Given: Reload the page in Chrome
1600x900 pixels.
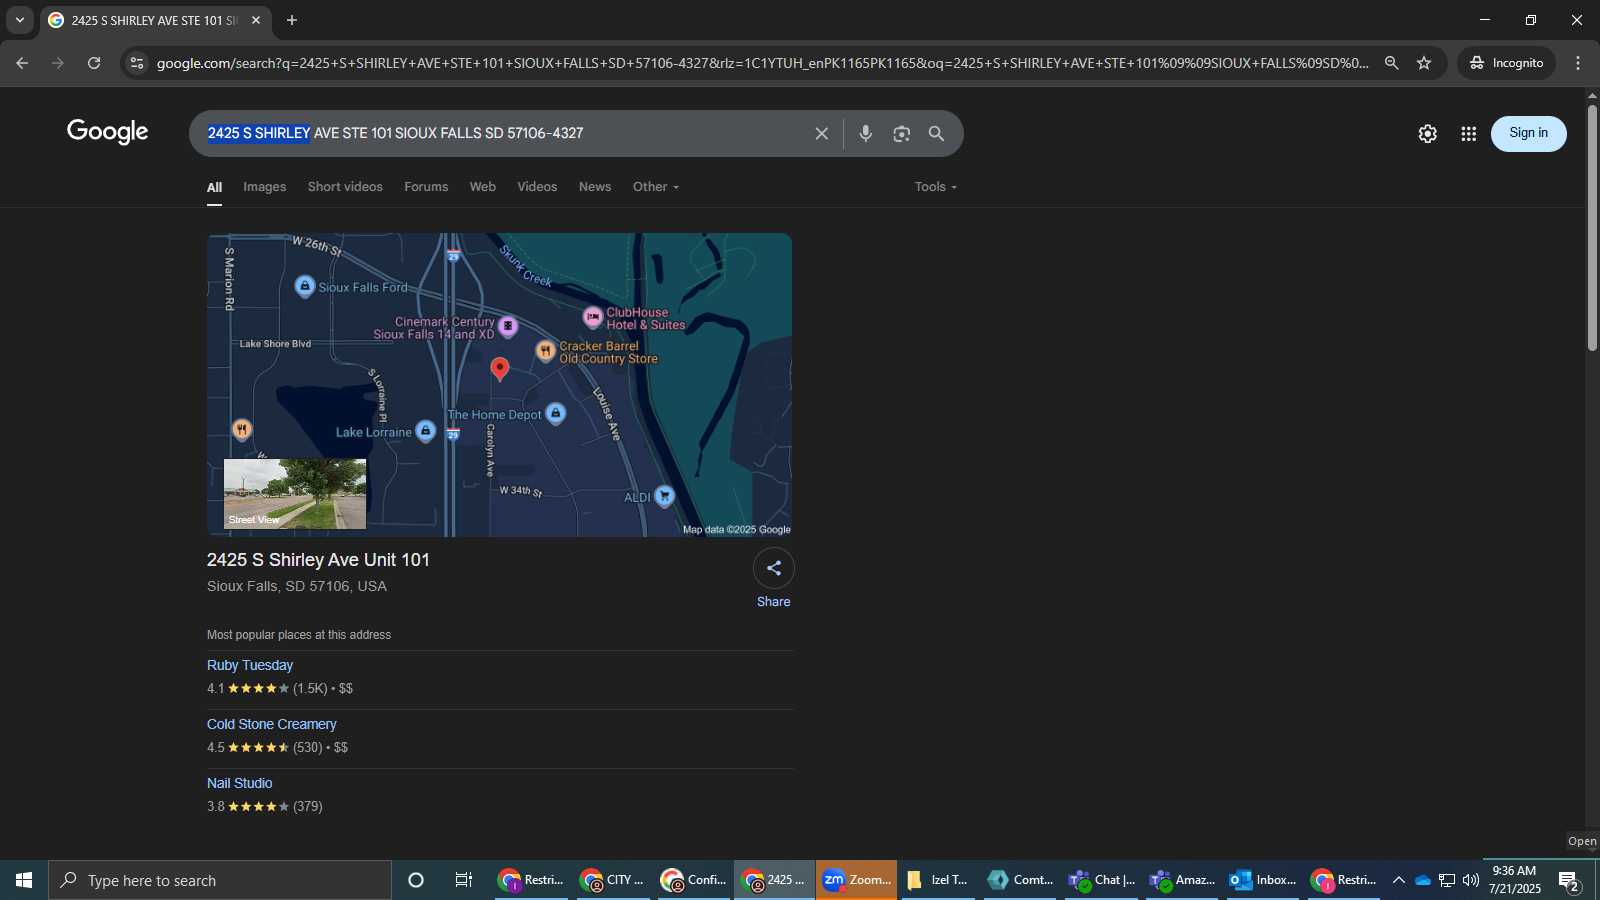Looking at the screenshot, I should pyautogui.click(x=94, y=63).
